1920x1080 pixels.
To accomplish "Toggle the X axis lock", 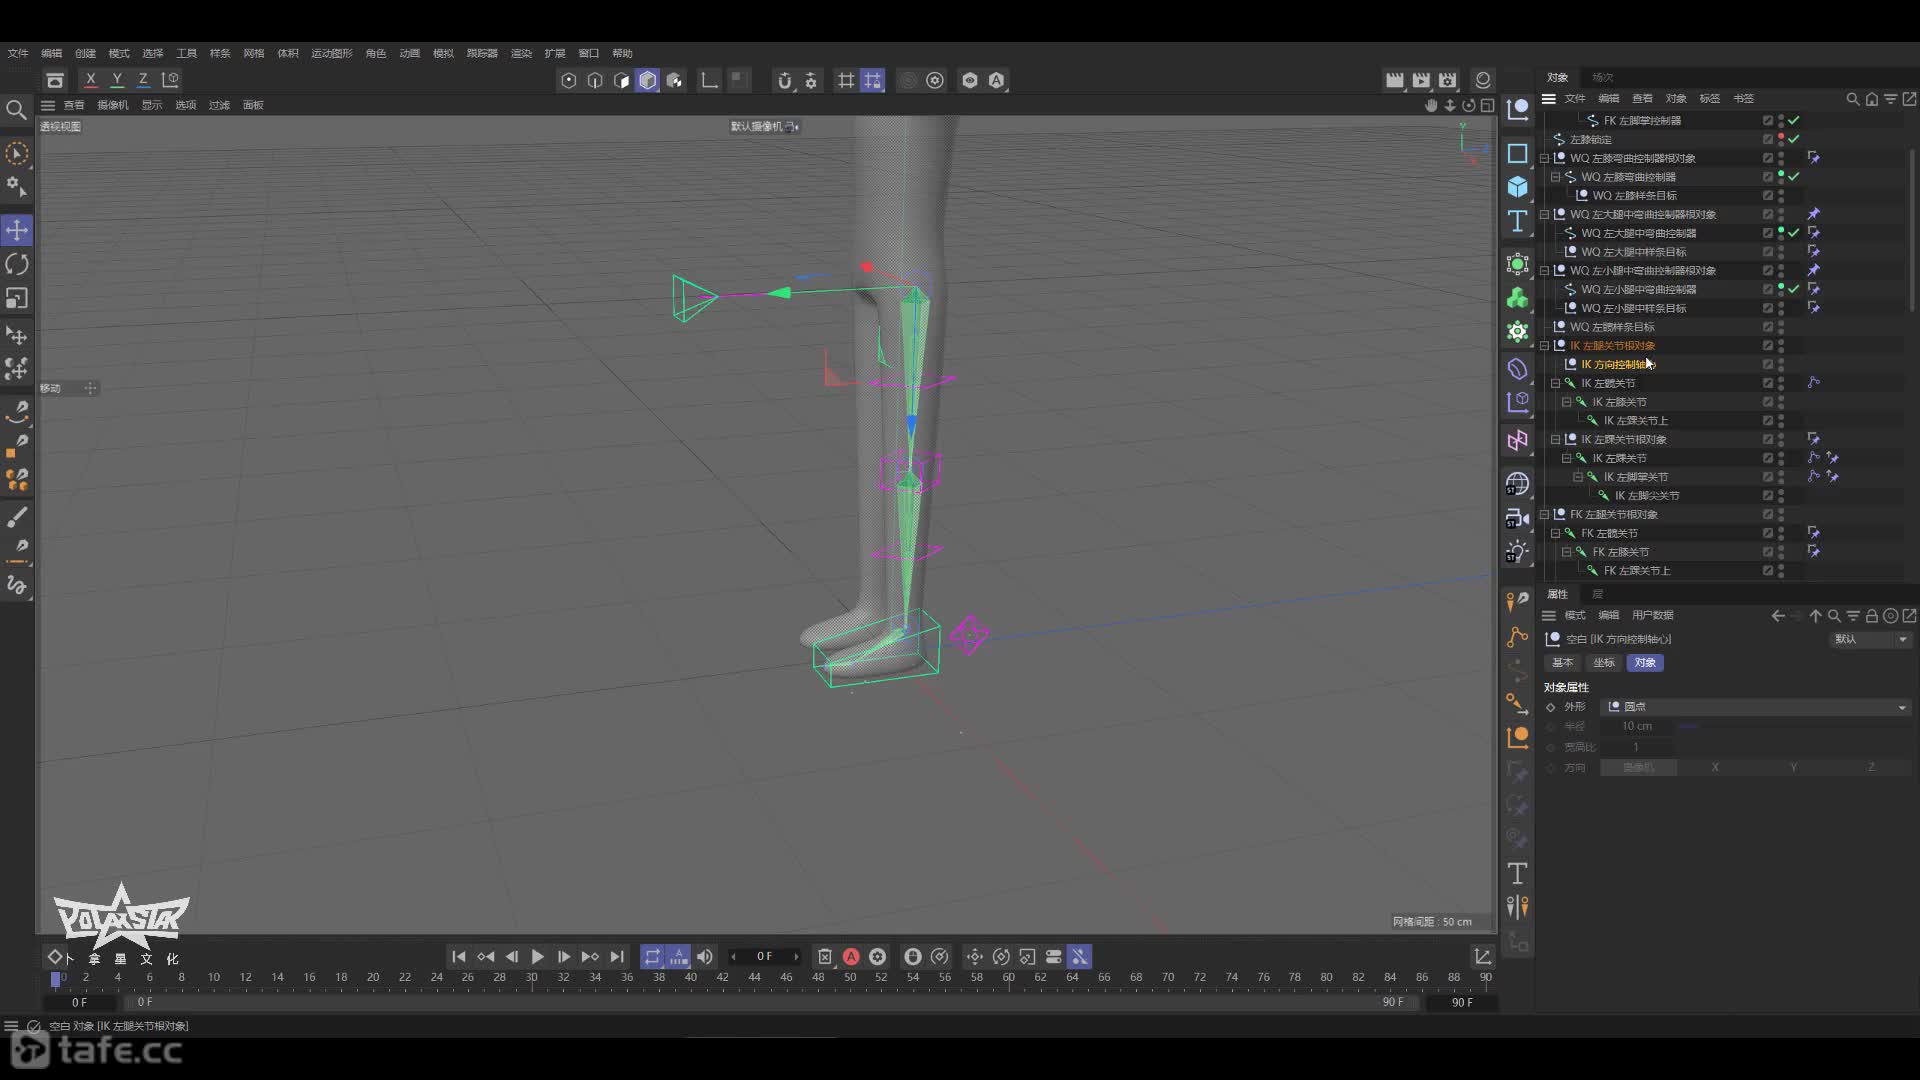I will [x=91, y=80].
